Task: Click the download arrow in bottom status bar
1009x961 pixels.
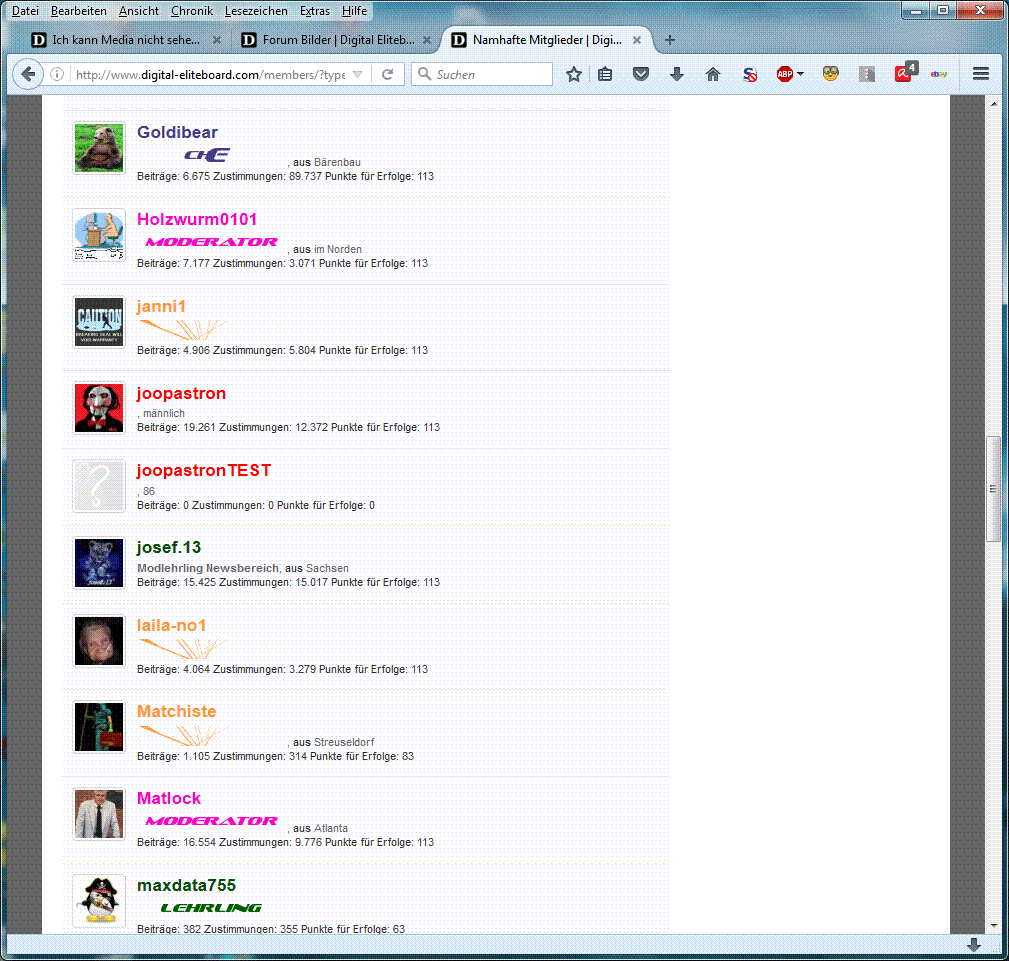Action: 974,945
